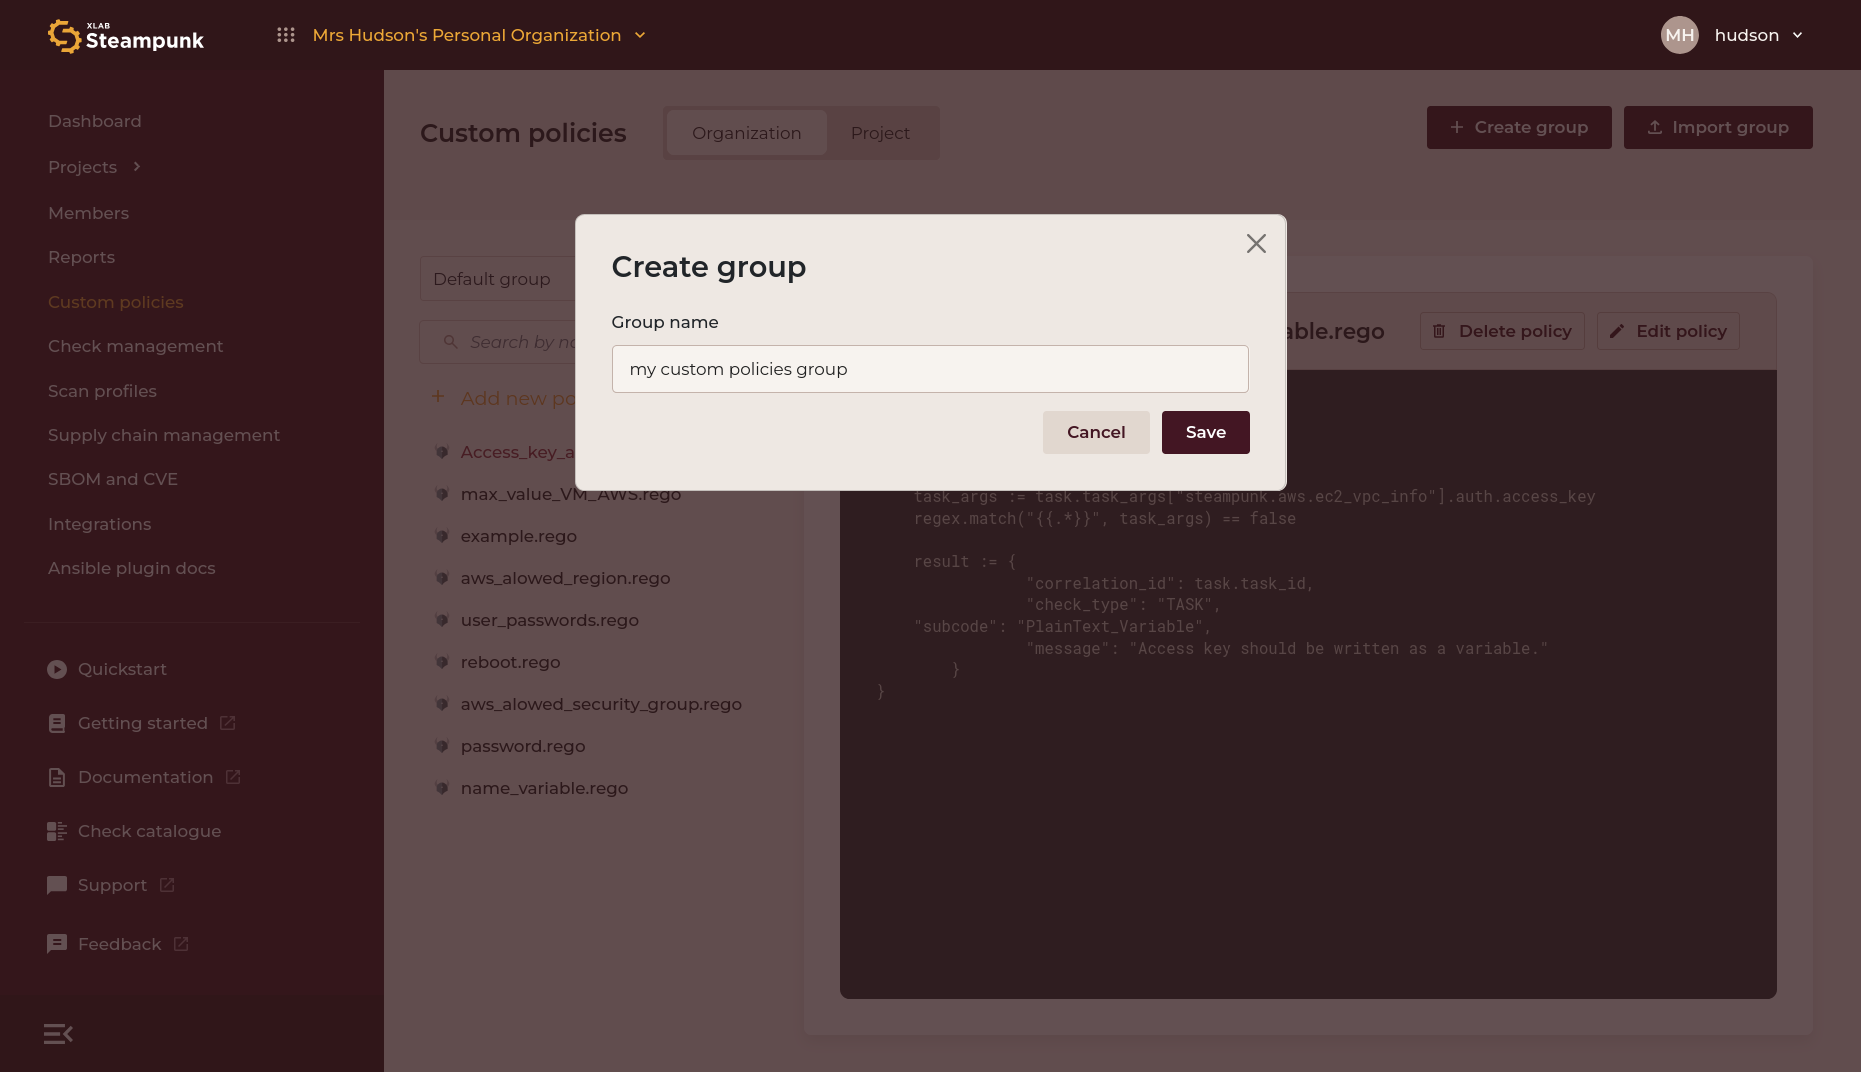This screenshot has height=1072, width=1862.
Task: Click the MH user avatar
Action: click(x=1679, y=35)
